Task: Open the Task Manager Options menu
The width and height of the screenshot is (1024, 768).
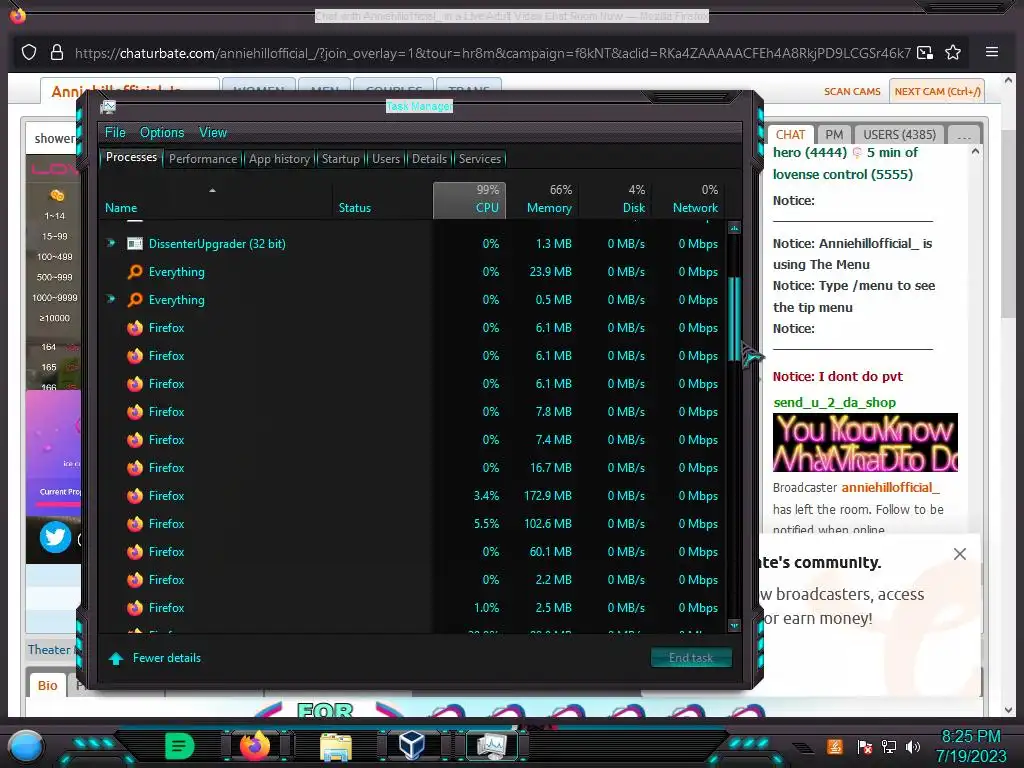Action: pyautogui.click(x=162, y=133)
